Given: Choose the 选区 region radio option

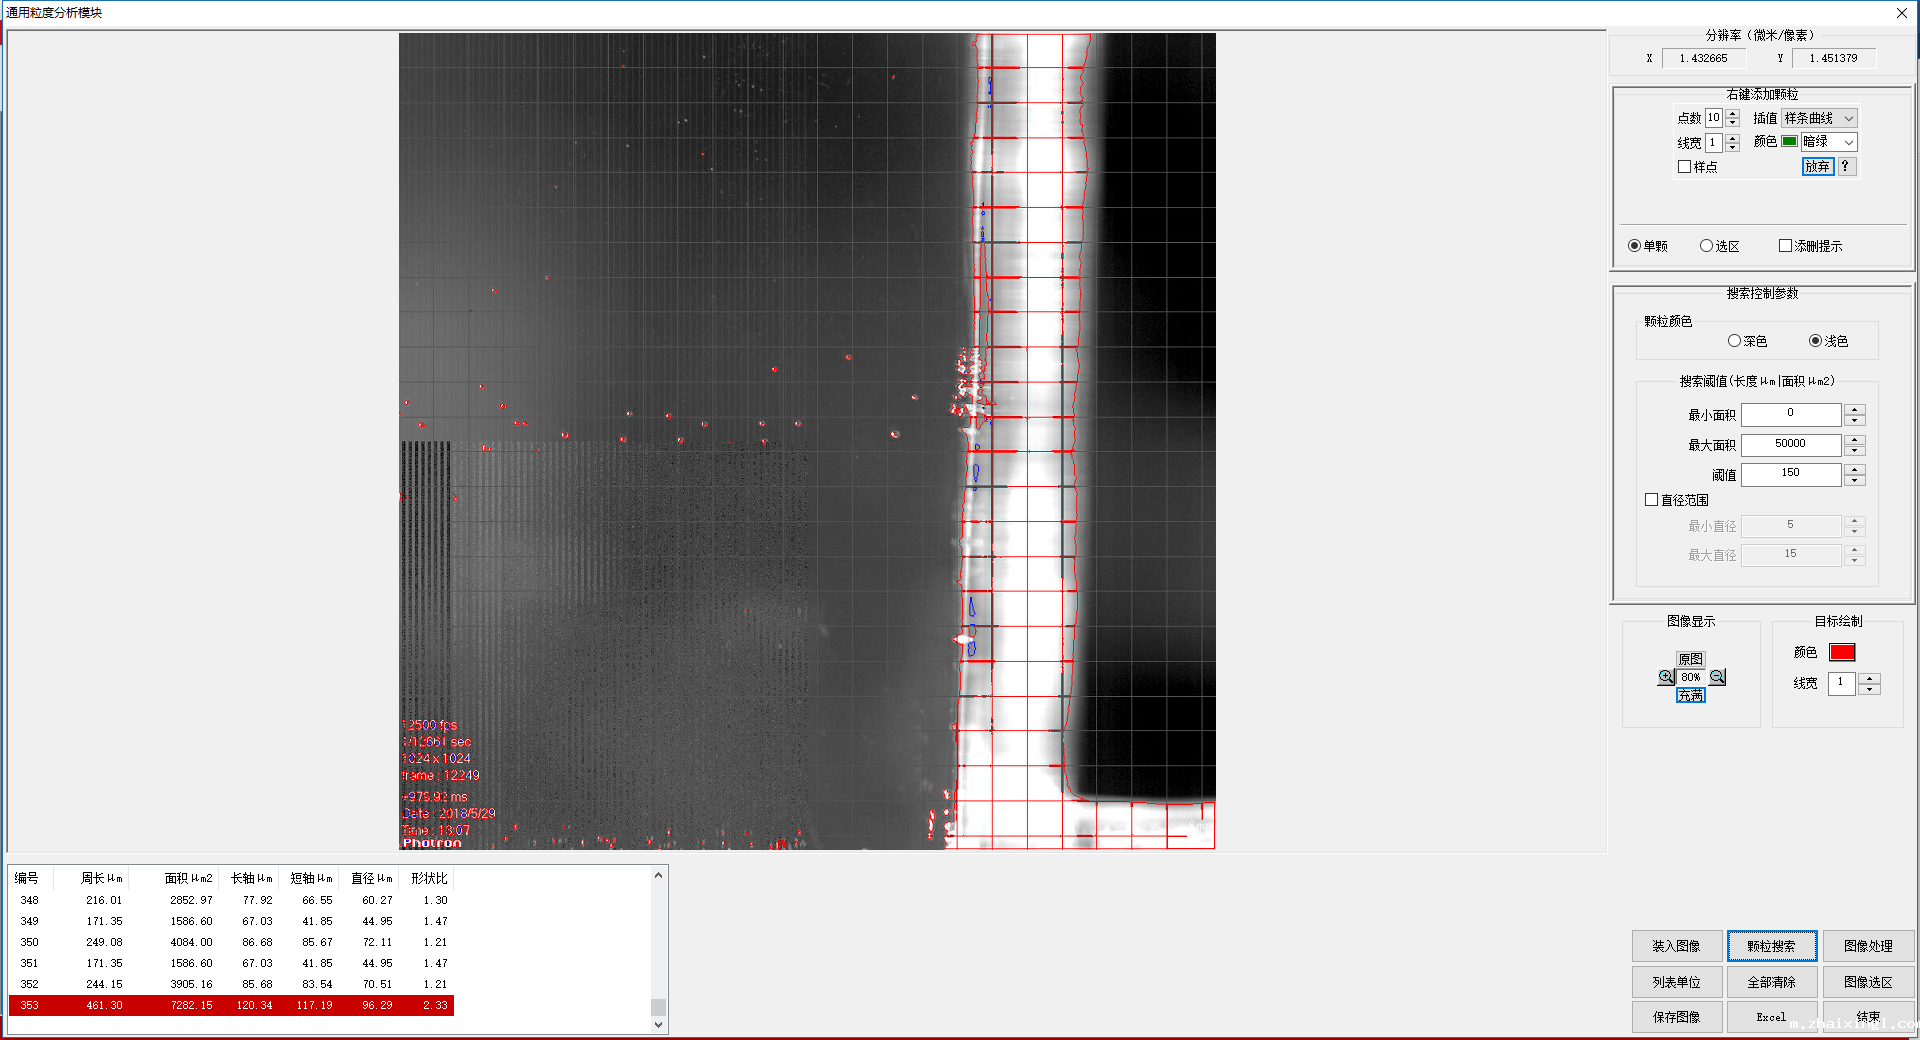Looking at the screenshot, I should [1707, 246].
